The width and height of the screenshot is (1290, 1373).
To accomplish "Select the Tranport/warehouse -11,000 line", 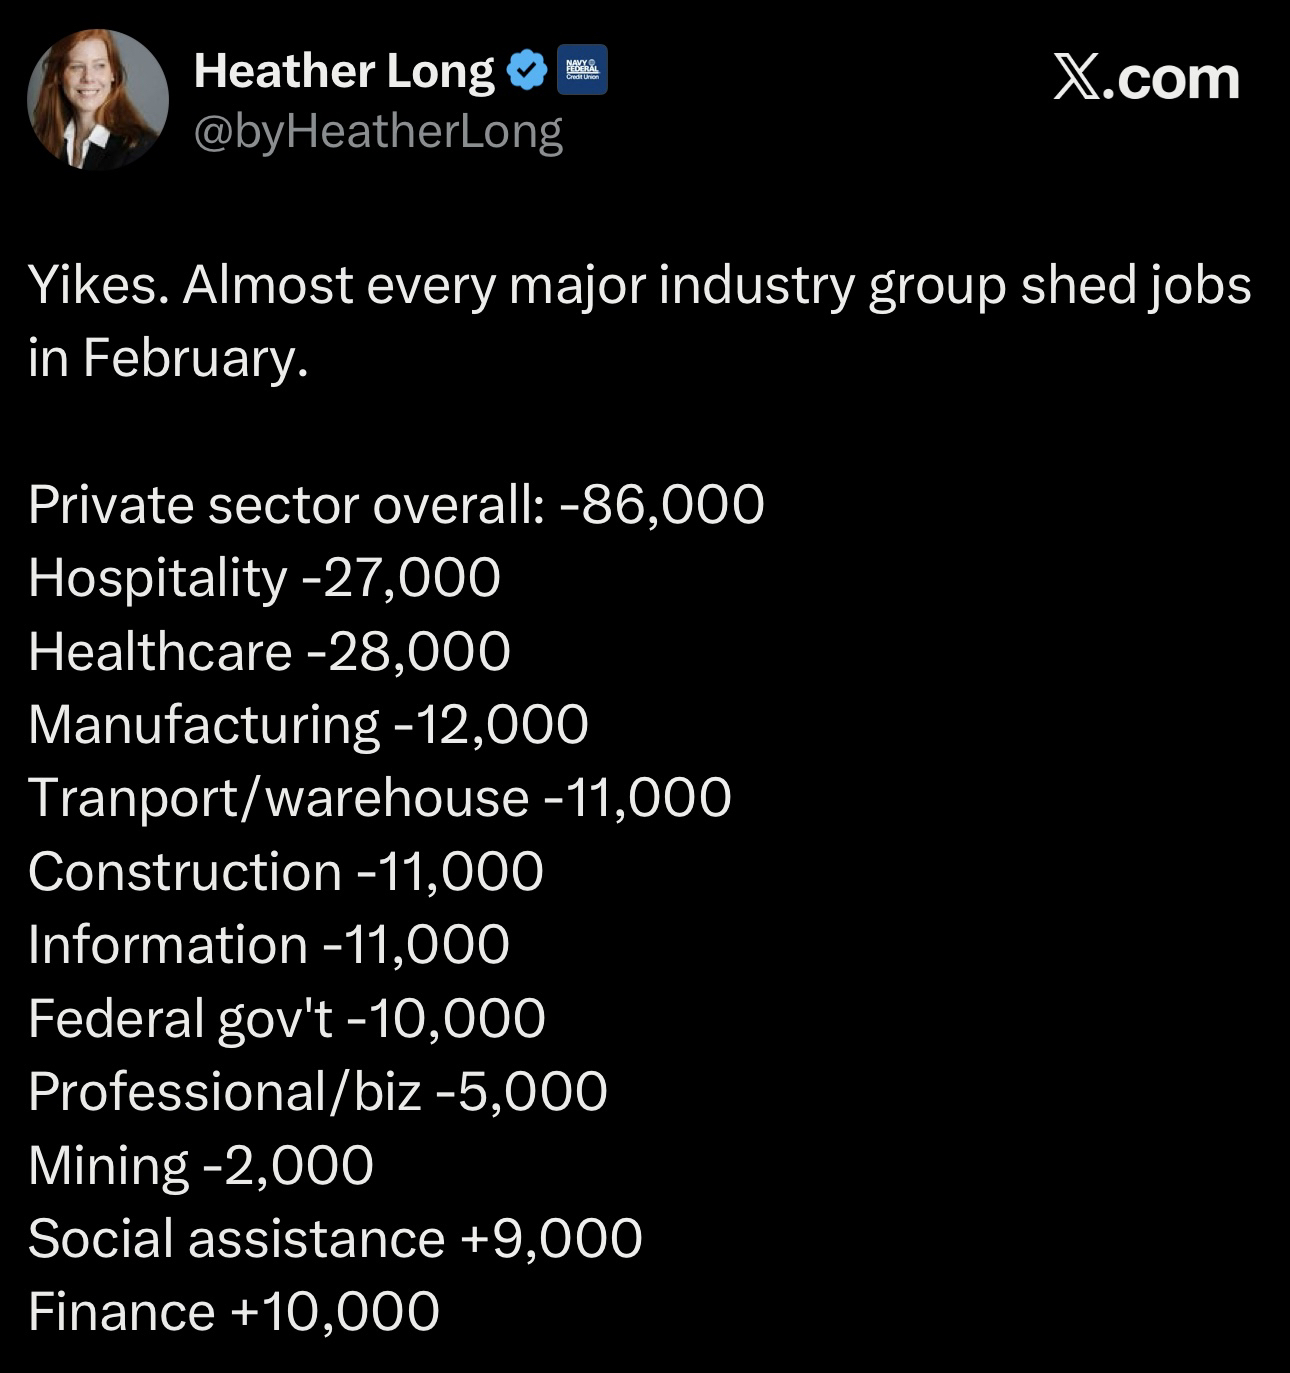I will tap(379, 798).
